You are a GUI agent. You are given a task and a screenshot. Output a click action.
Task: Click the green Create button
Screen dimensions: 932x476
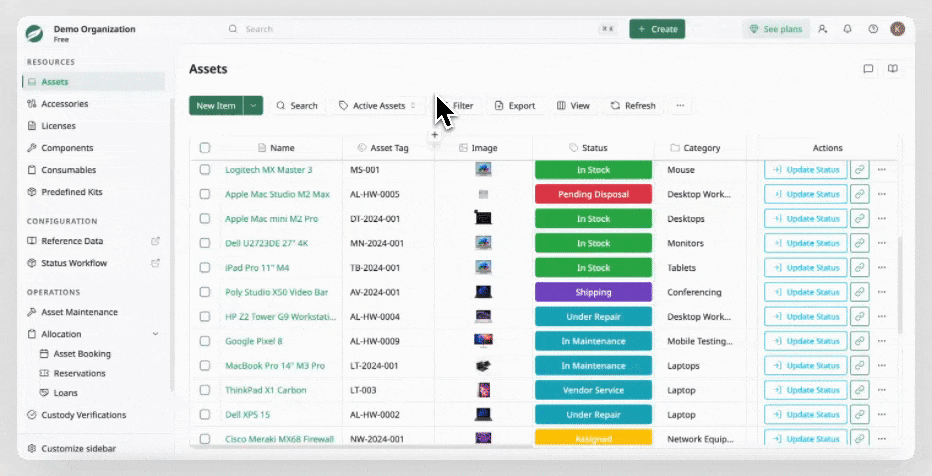click(x=657, y=29)
